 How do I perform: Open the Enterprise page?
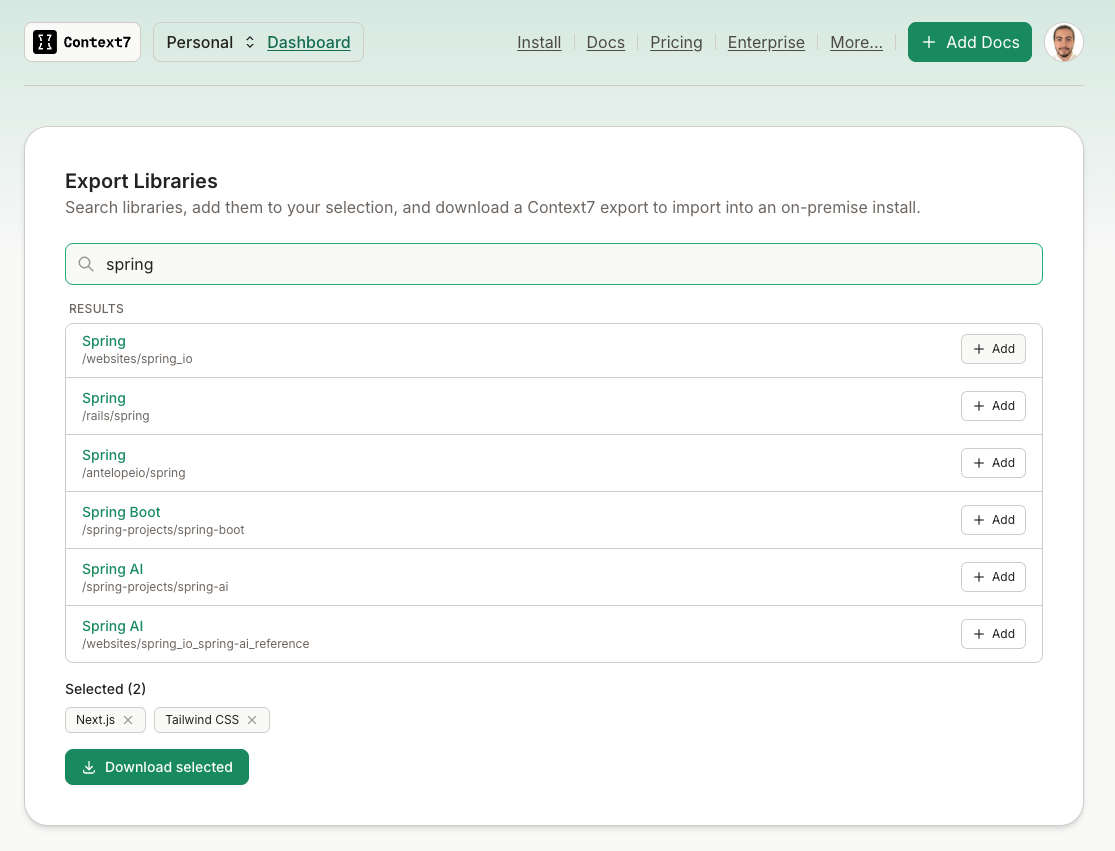766,43
